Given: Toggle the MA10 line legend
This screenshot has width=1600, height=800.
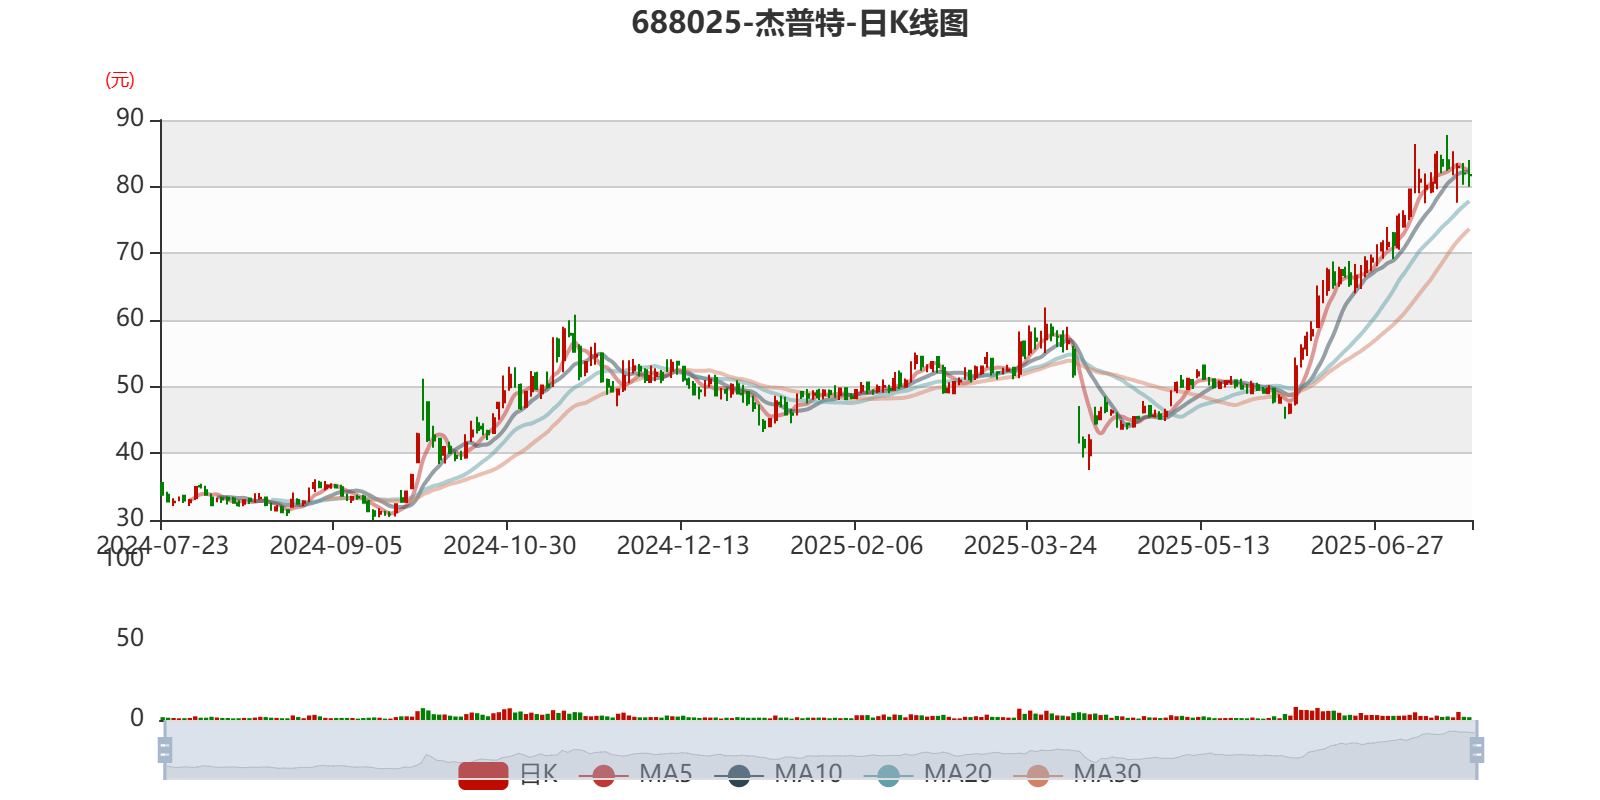Looking at the screenshot, I should pyautogui.click(x=778, y=774).
